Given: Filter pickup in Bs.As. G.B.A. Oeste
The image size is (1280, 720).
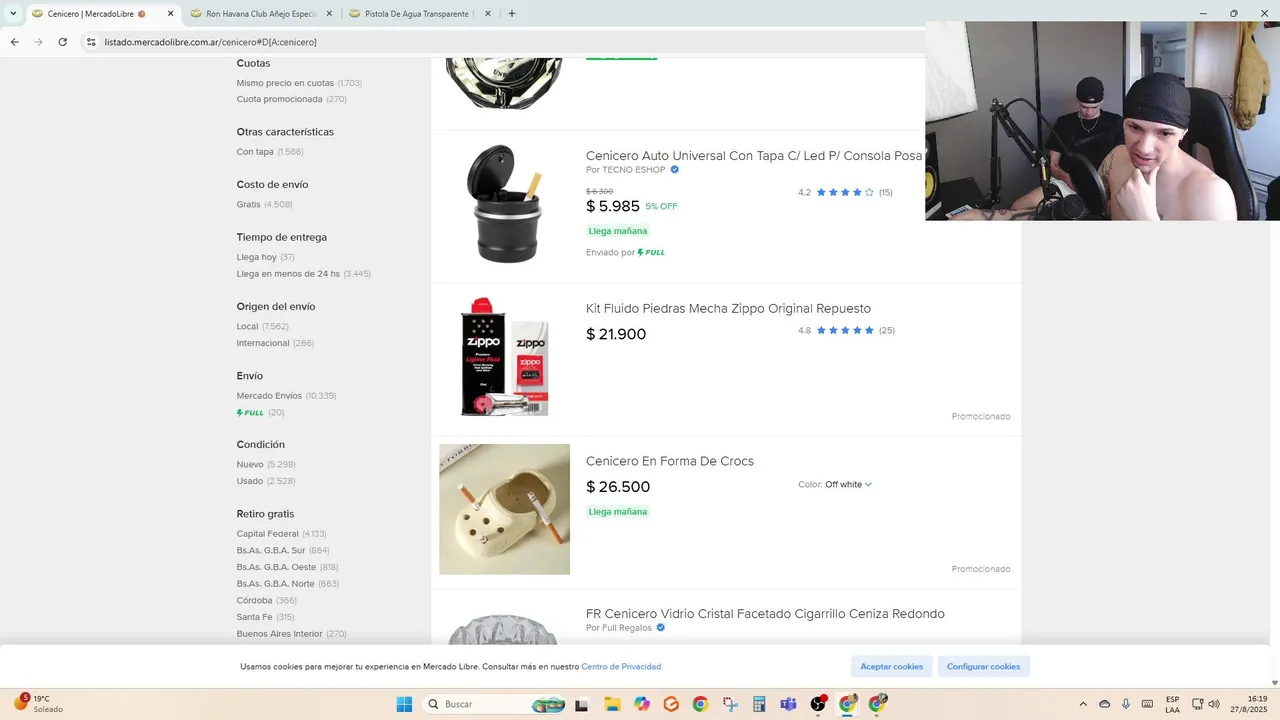Looking at the screenshot, I should pyautogui.click(x=287, y=567).
